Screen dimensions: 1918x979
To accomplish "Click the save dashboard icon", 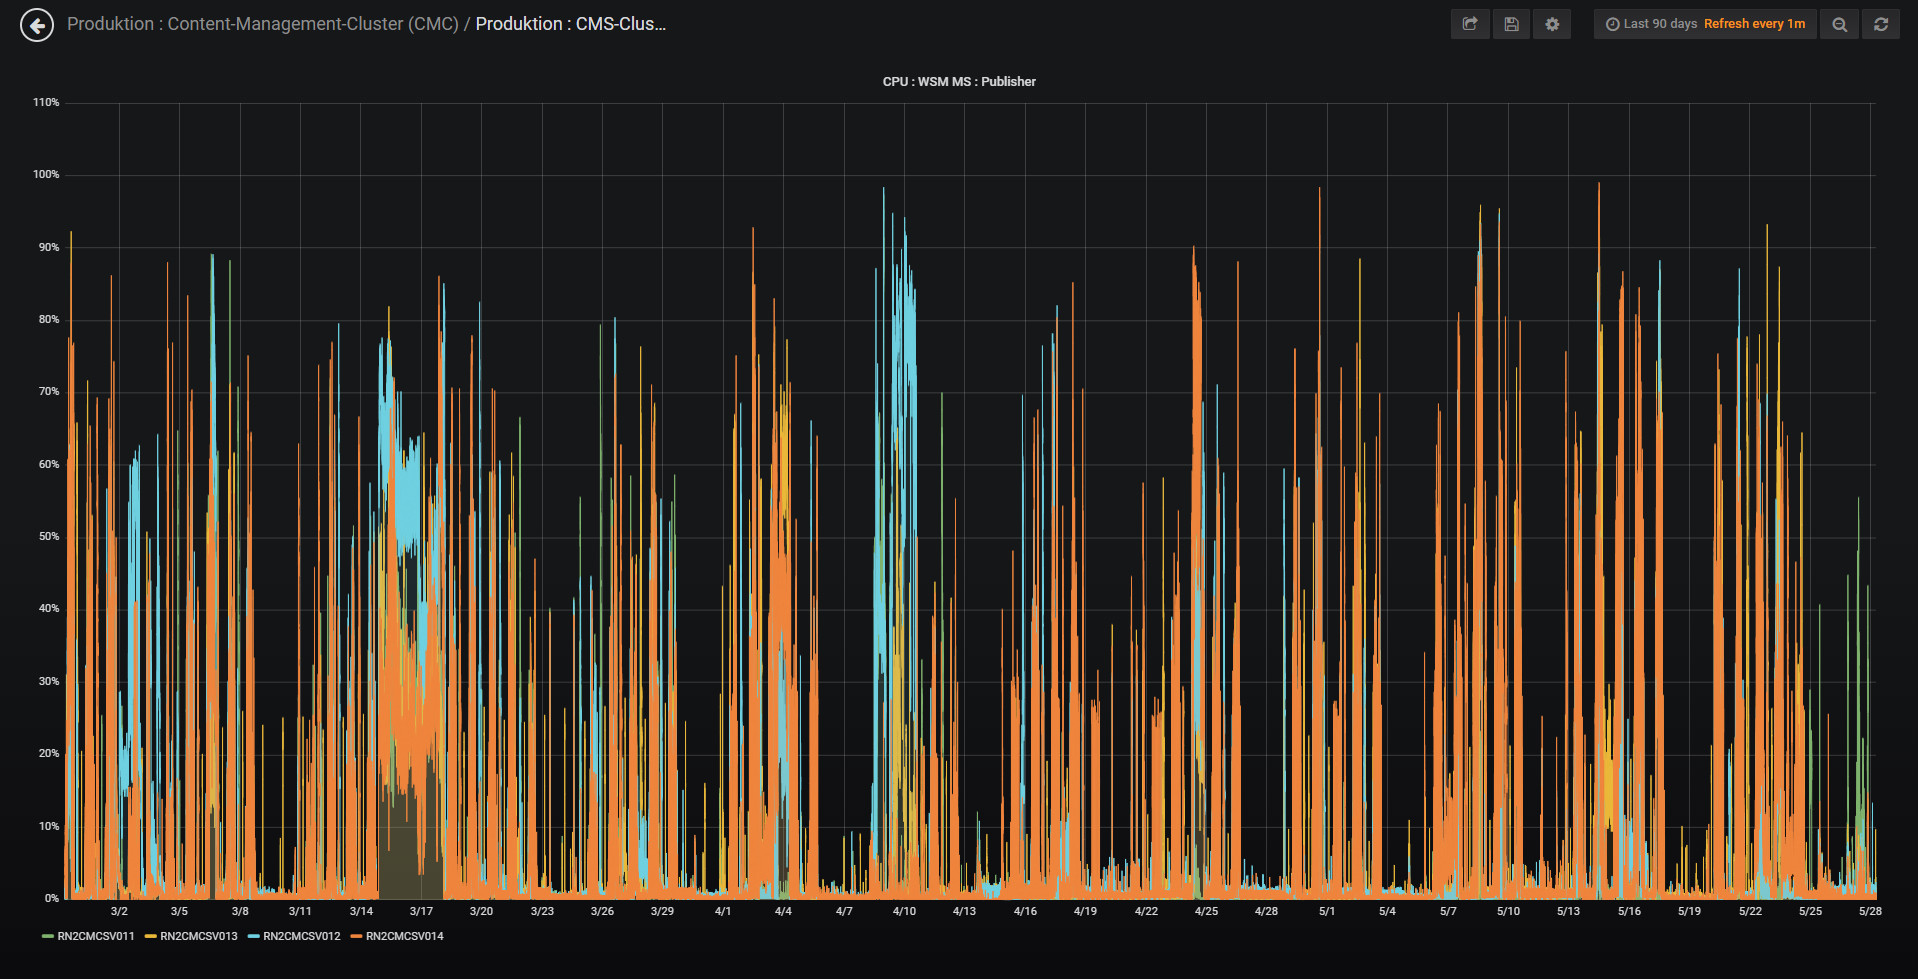I will click(x=1511, y=24).
